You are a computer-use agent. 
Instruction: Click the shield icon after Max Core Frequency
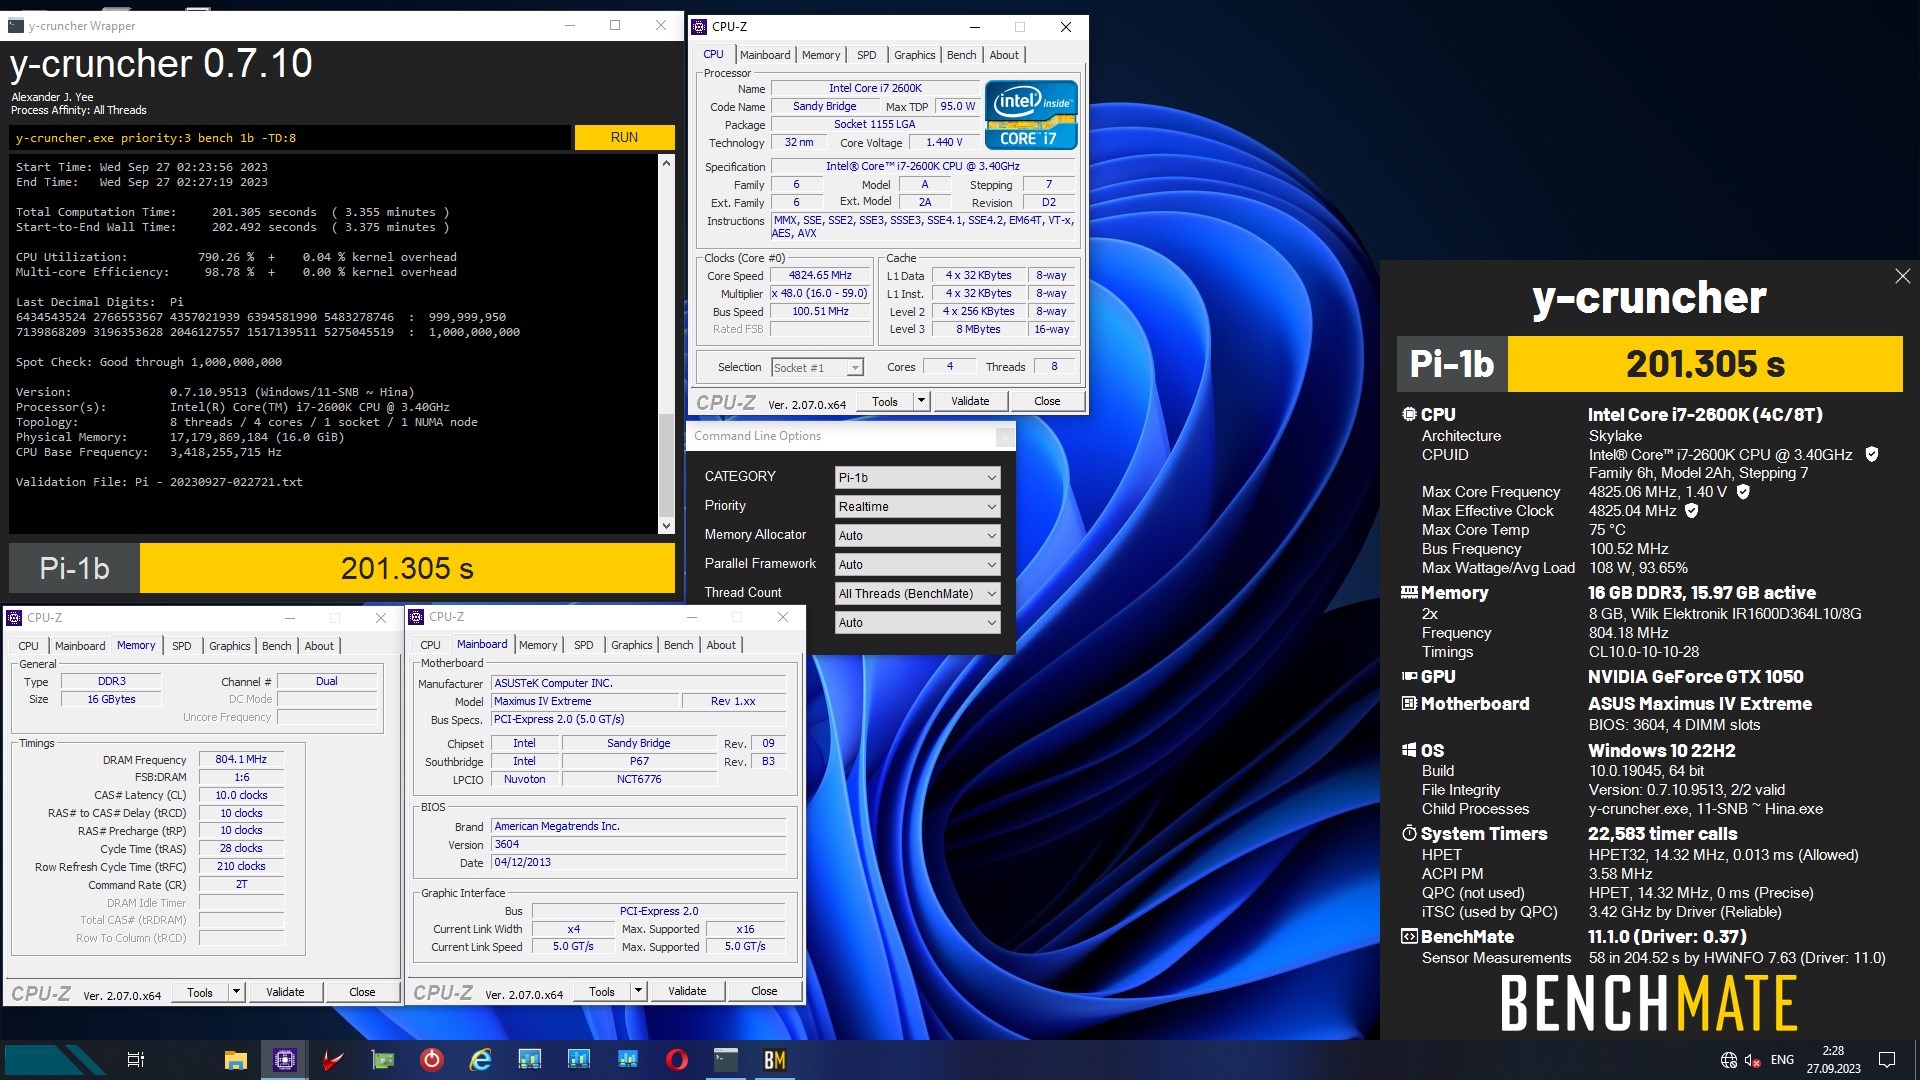click(x=1743, y=492)
